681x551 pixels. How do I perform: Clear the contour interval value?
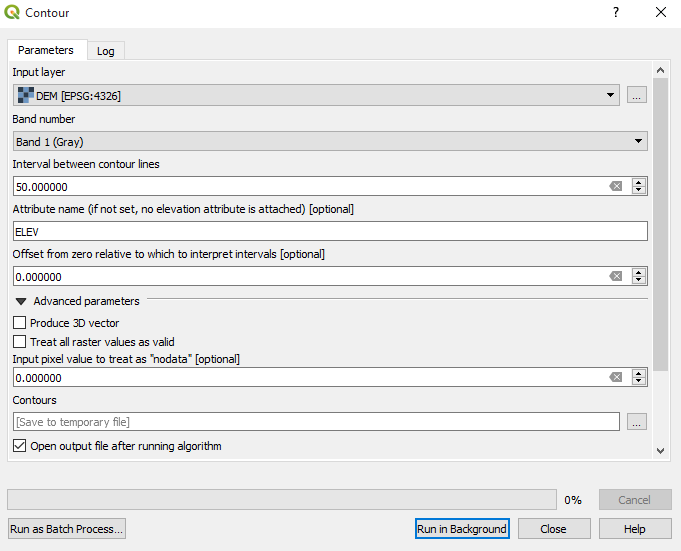tap(616, 186)
